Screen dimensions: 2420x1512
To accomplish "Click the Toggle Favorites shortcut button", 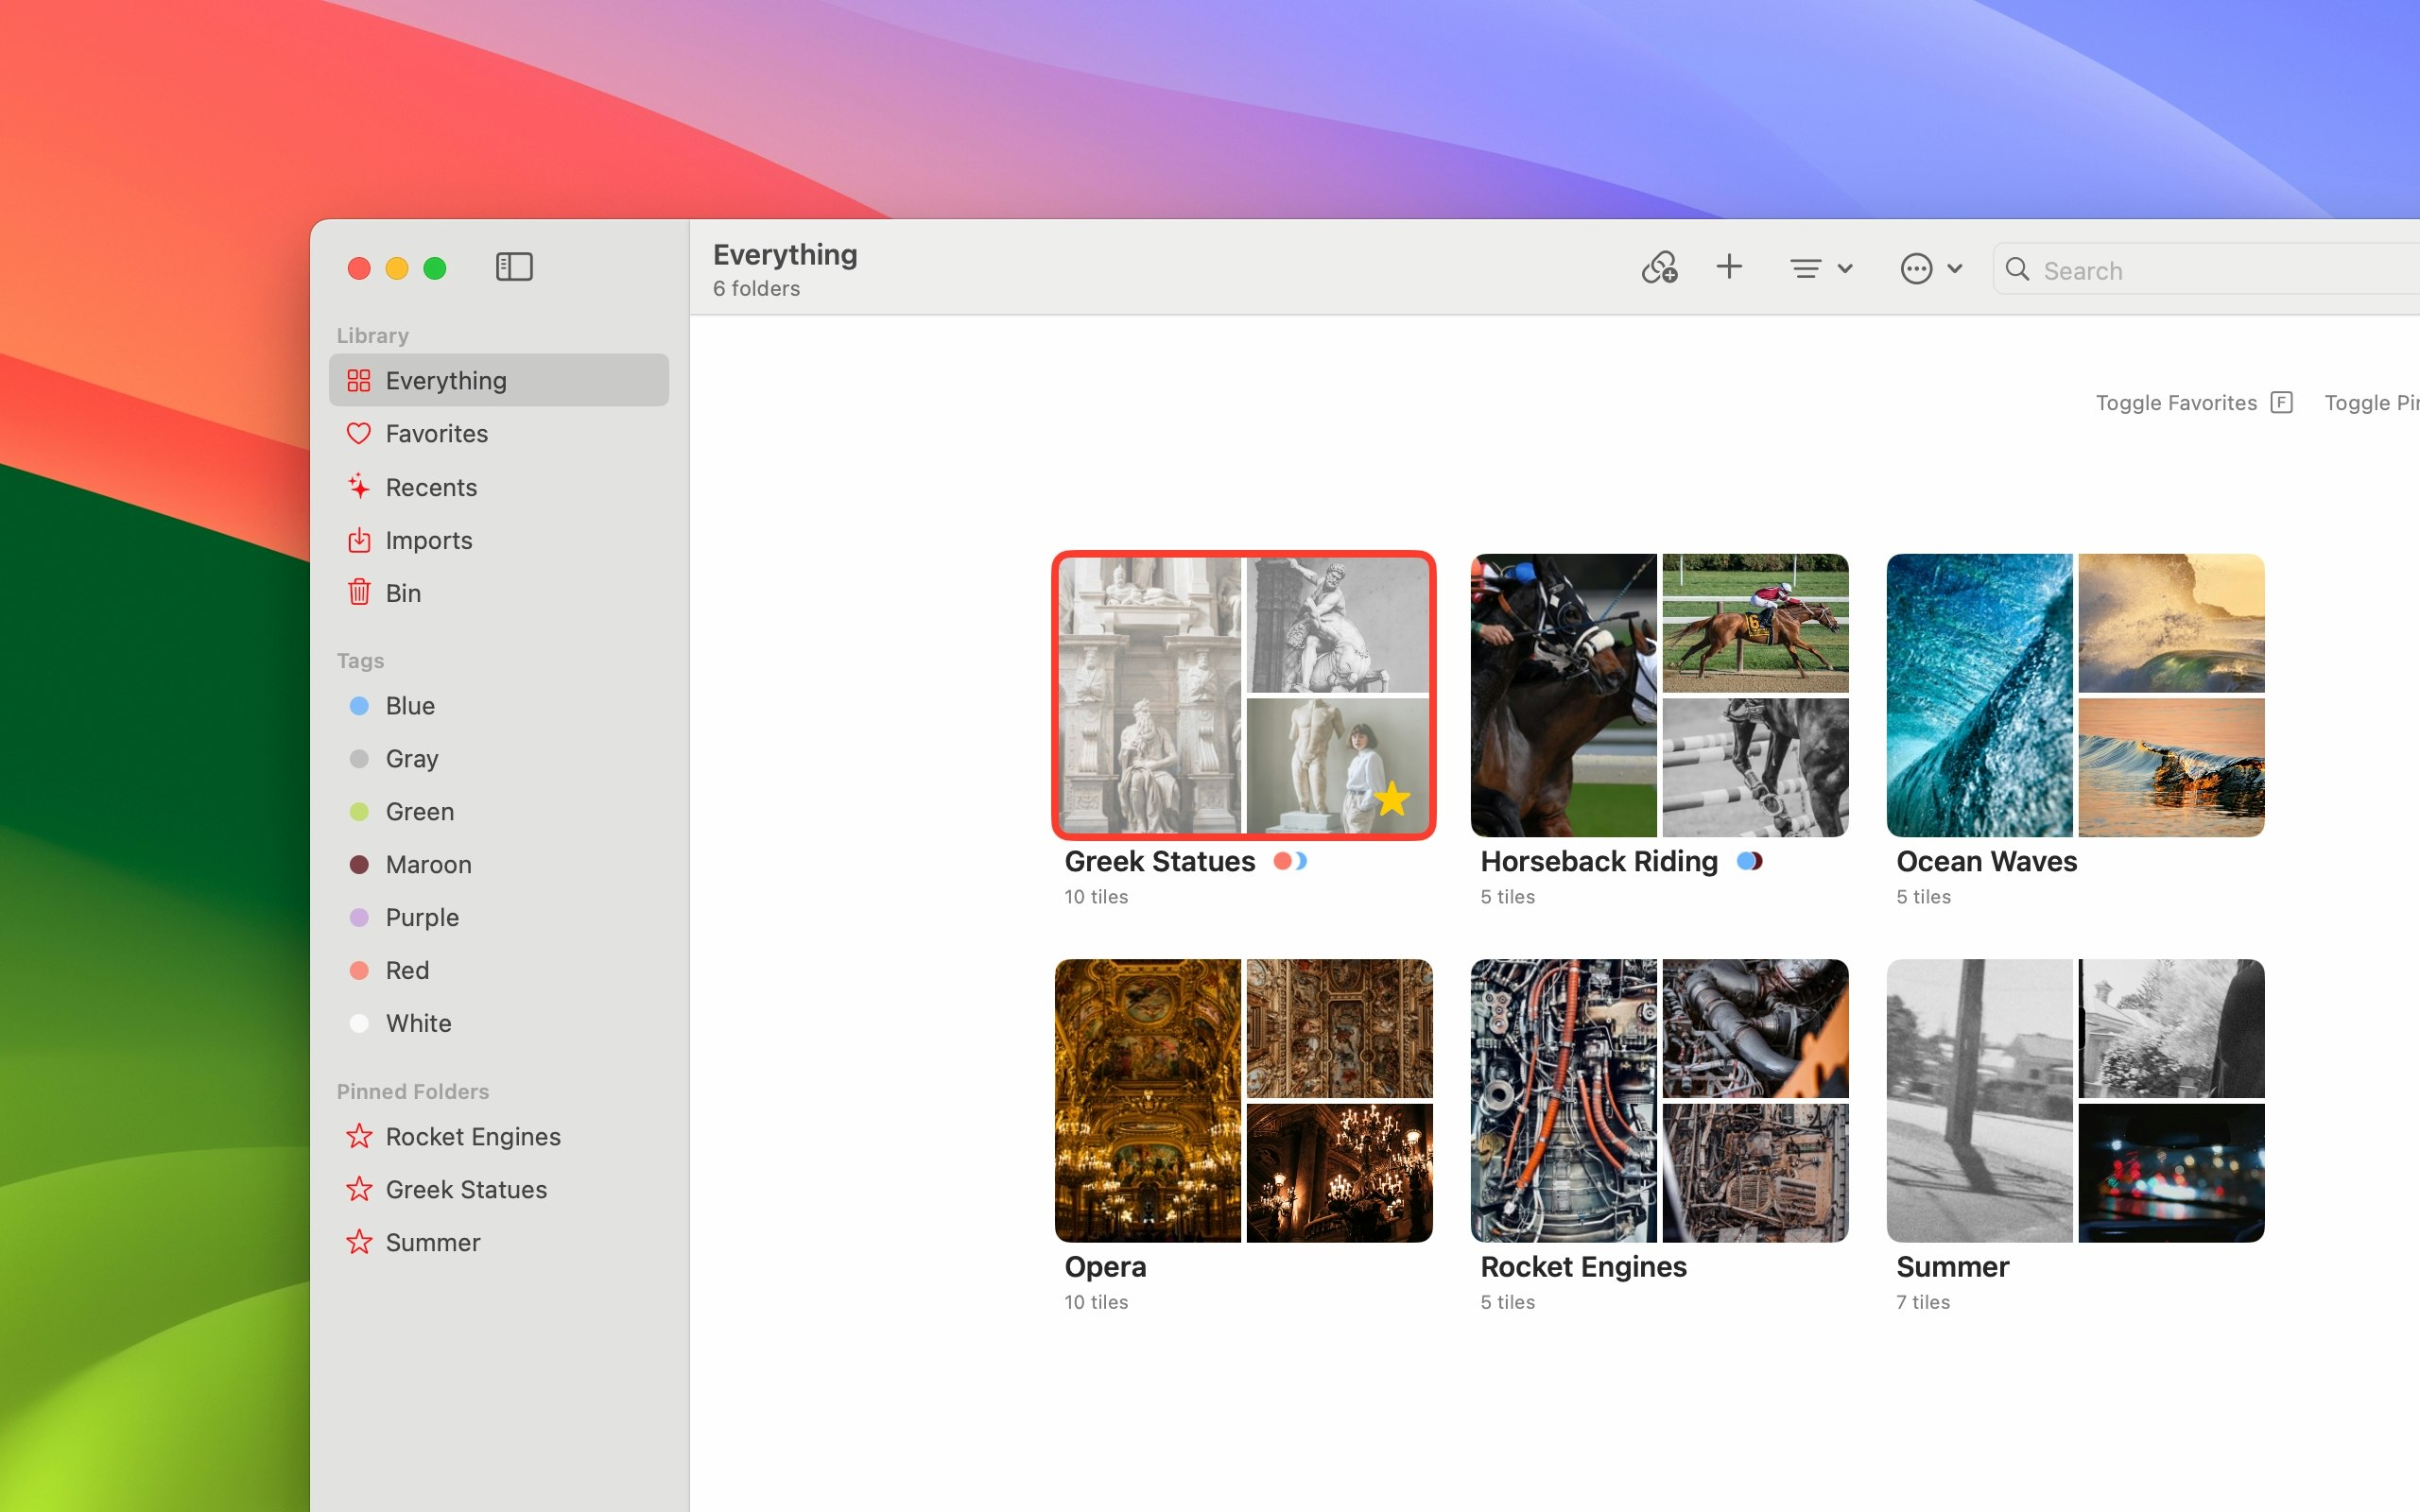I will (x=2194, y=403).
